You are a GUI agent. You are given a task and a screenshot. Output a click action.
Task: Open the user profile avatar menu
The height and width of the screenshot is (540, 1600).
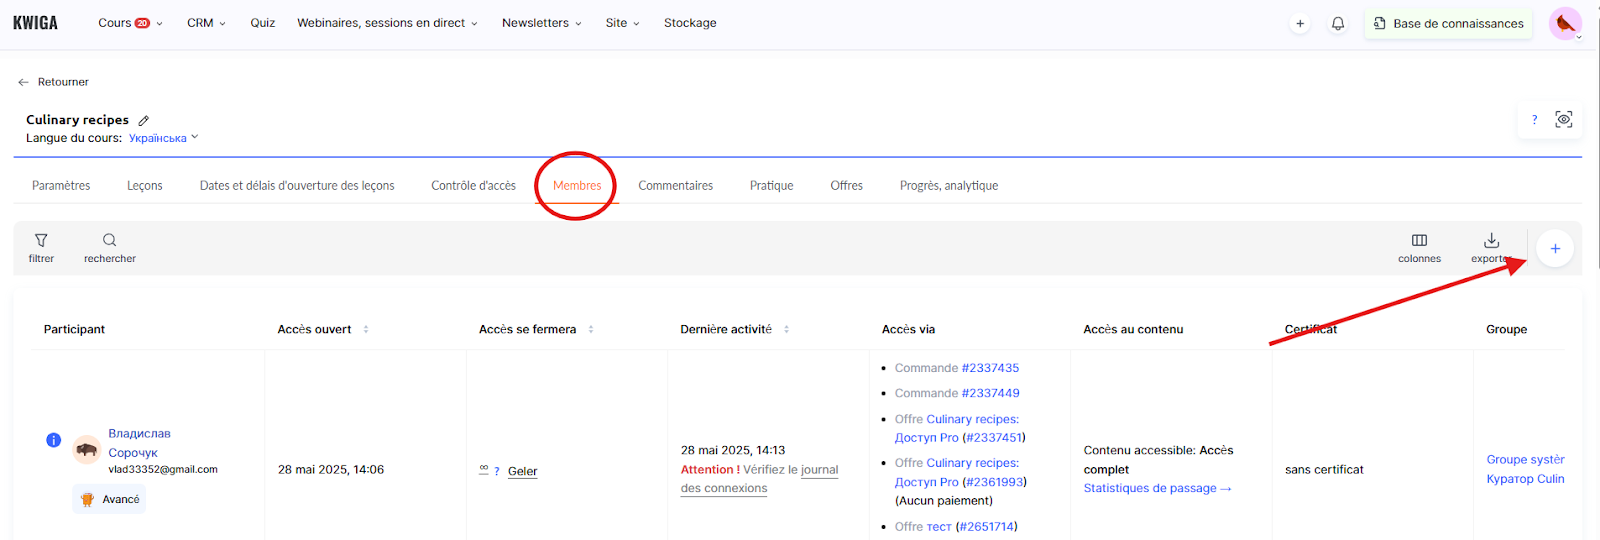[x=1564, y=23]
